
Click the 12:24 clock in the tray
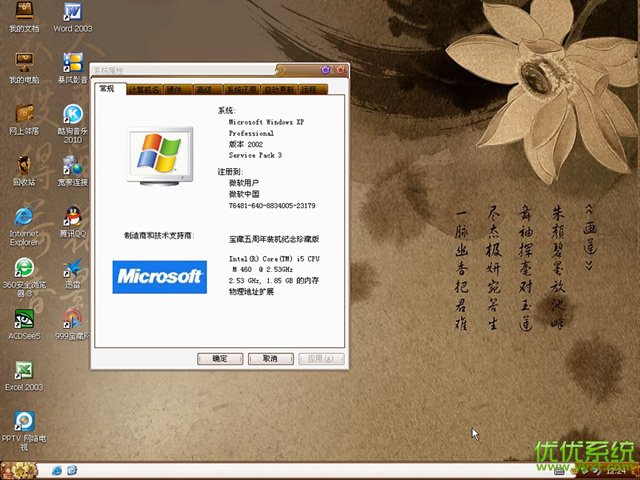pos(616,471)
